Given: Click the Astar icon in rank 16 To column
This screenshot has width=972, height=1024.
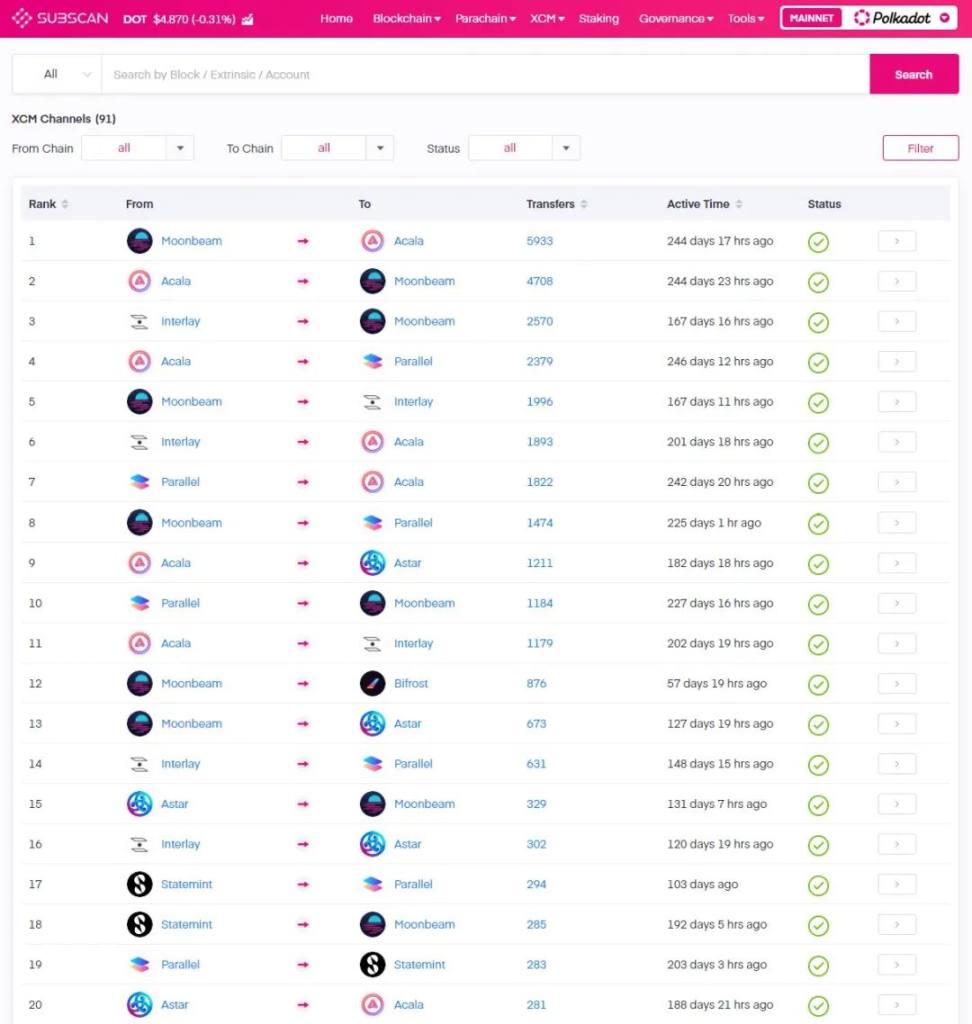Looking at the screenshot, I should tap(372, 844).
